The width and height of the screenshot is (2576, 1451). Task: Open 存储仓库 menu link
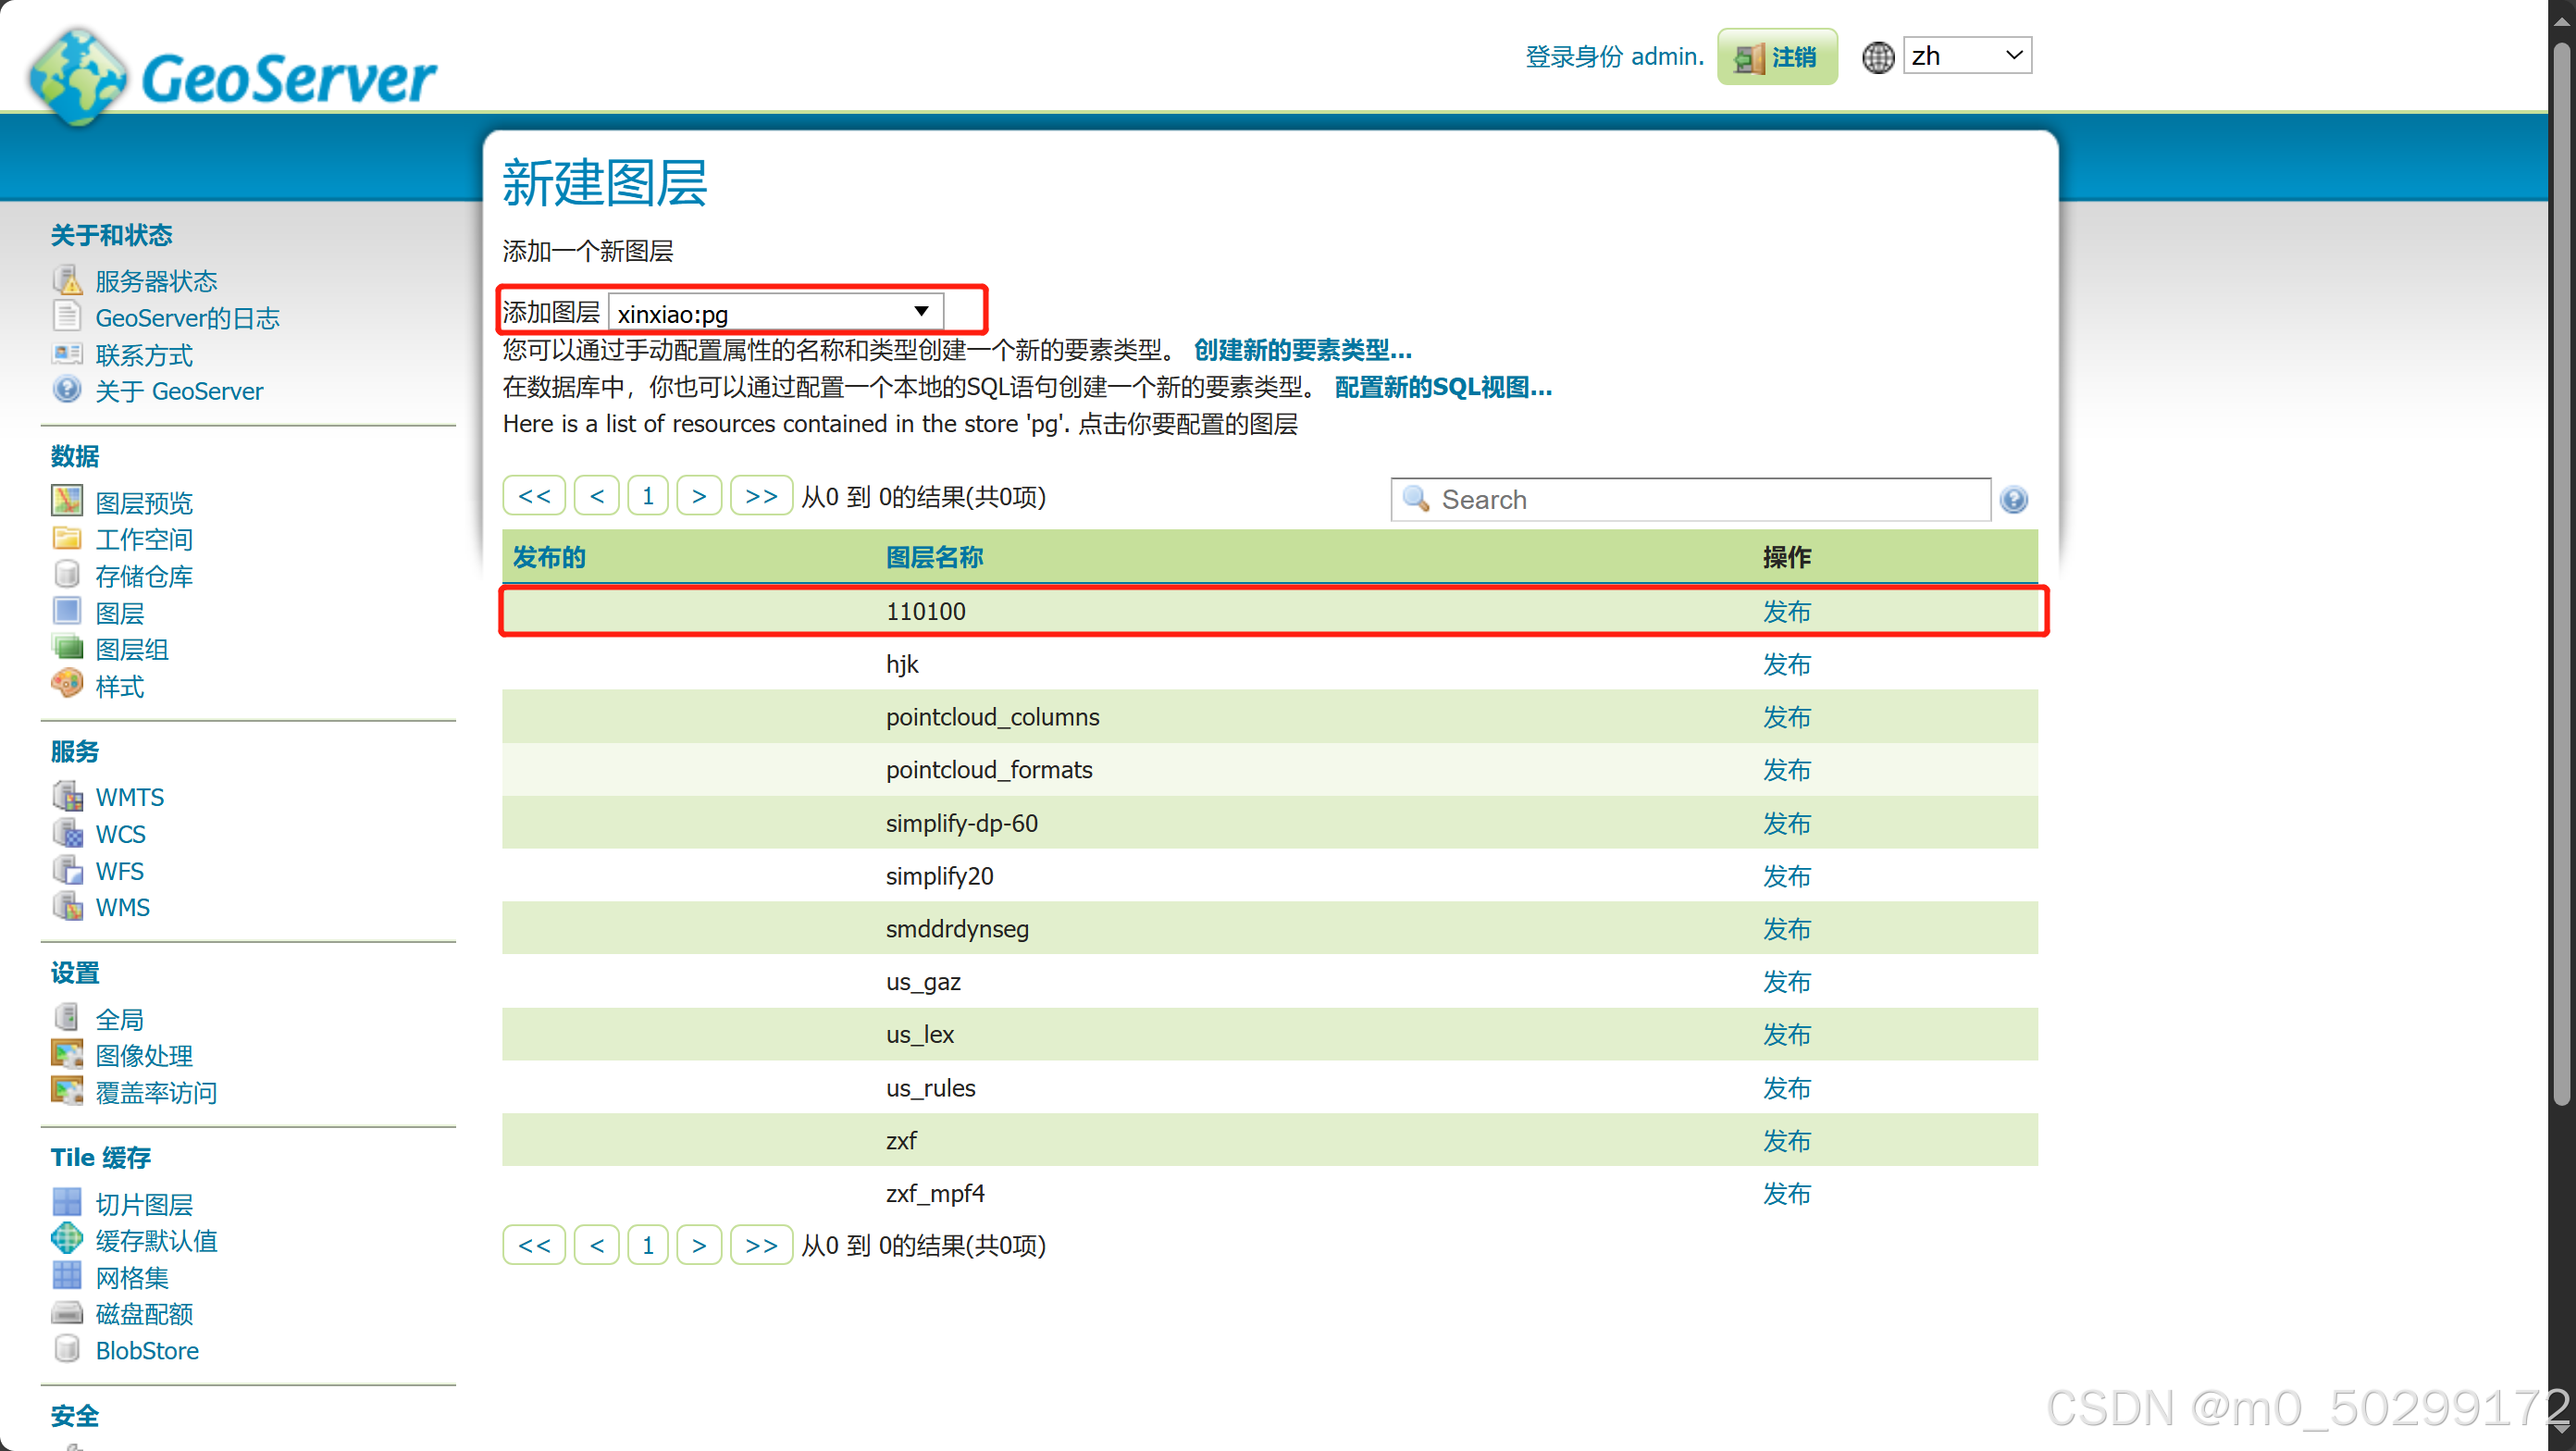click(144, 576)
